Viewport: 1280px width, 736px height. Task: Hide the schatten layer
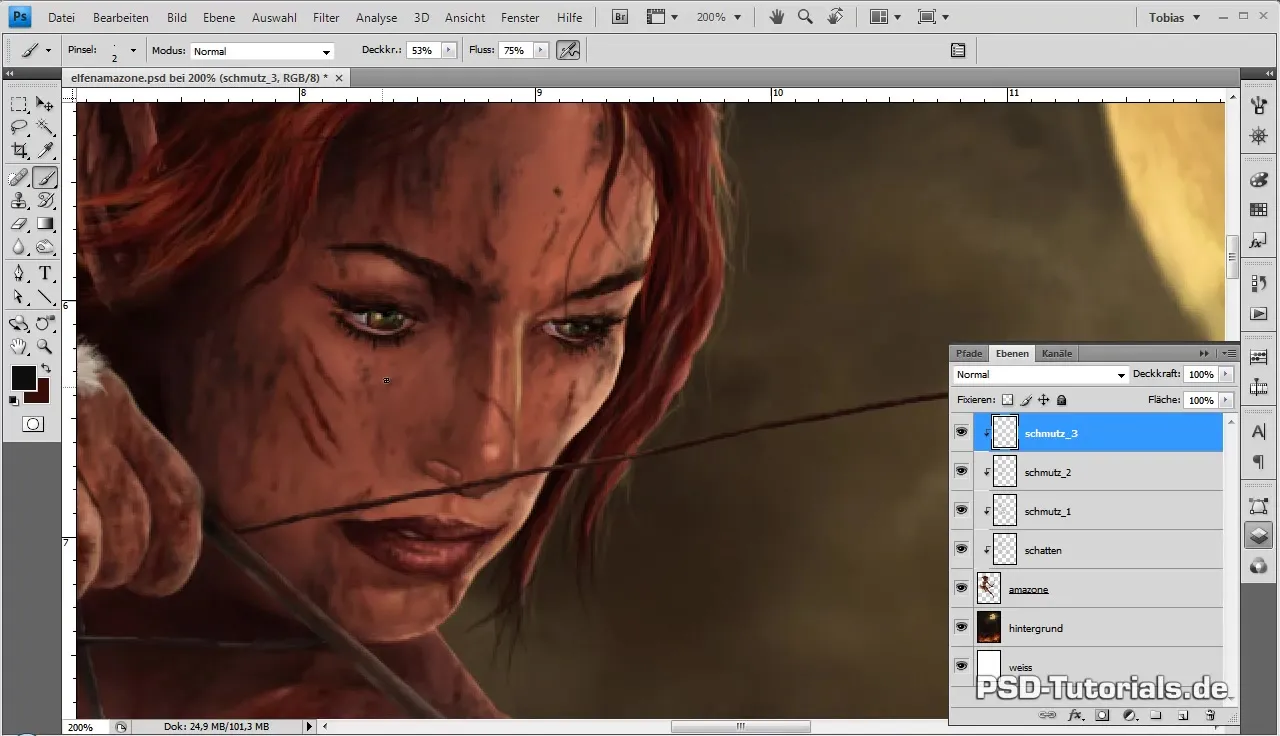coord(961,549)
